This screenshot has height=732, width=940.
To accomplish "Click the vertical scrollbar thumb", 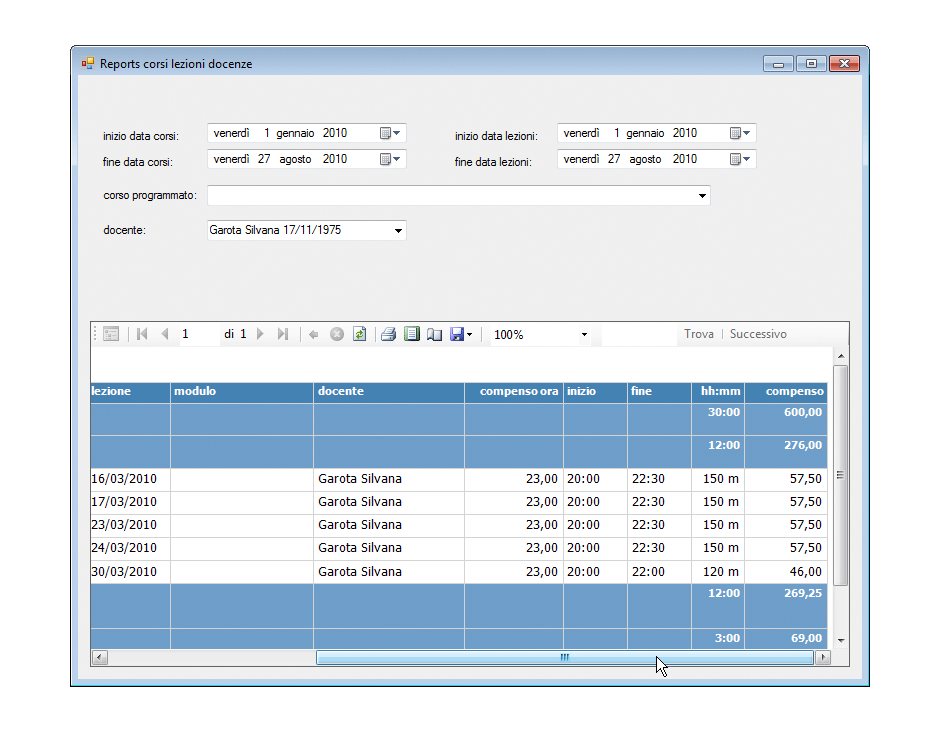I will pos(840,475).
